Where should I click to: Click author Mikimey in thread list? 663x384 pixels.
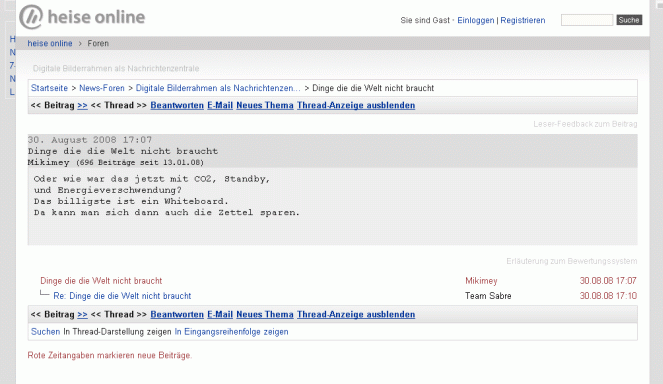pos(481,281)
